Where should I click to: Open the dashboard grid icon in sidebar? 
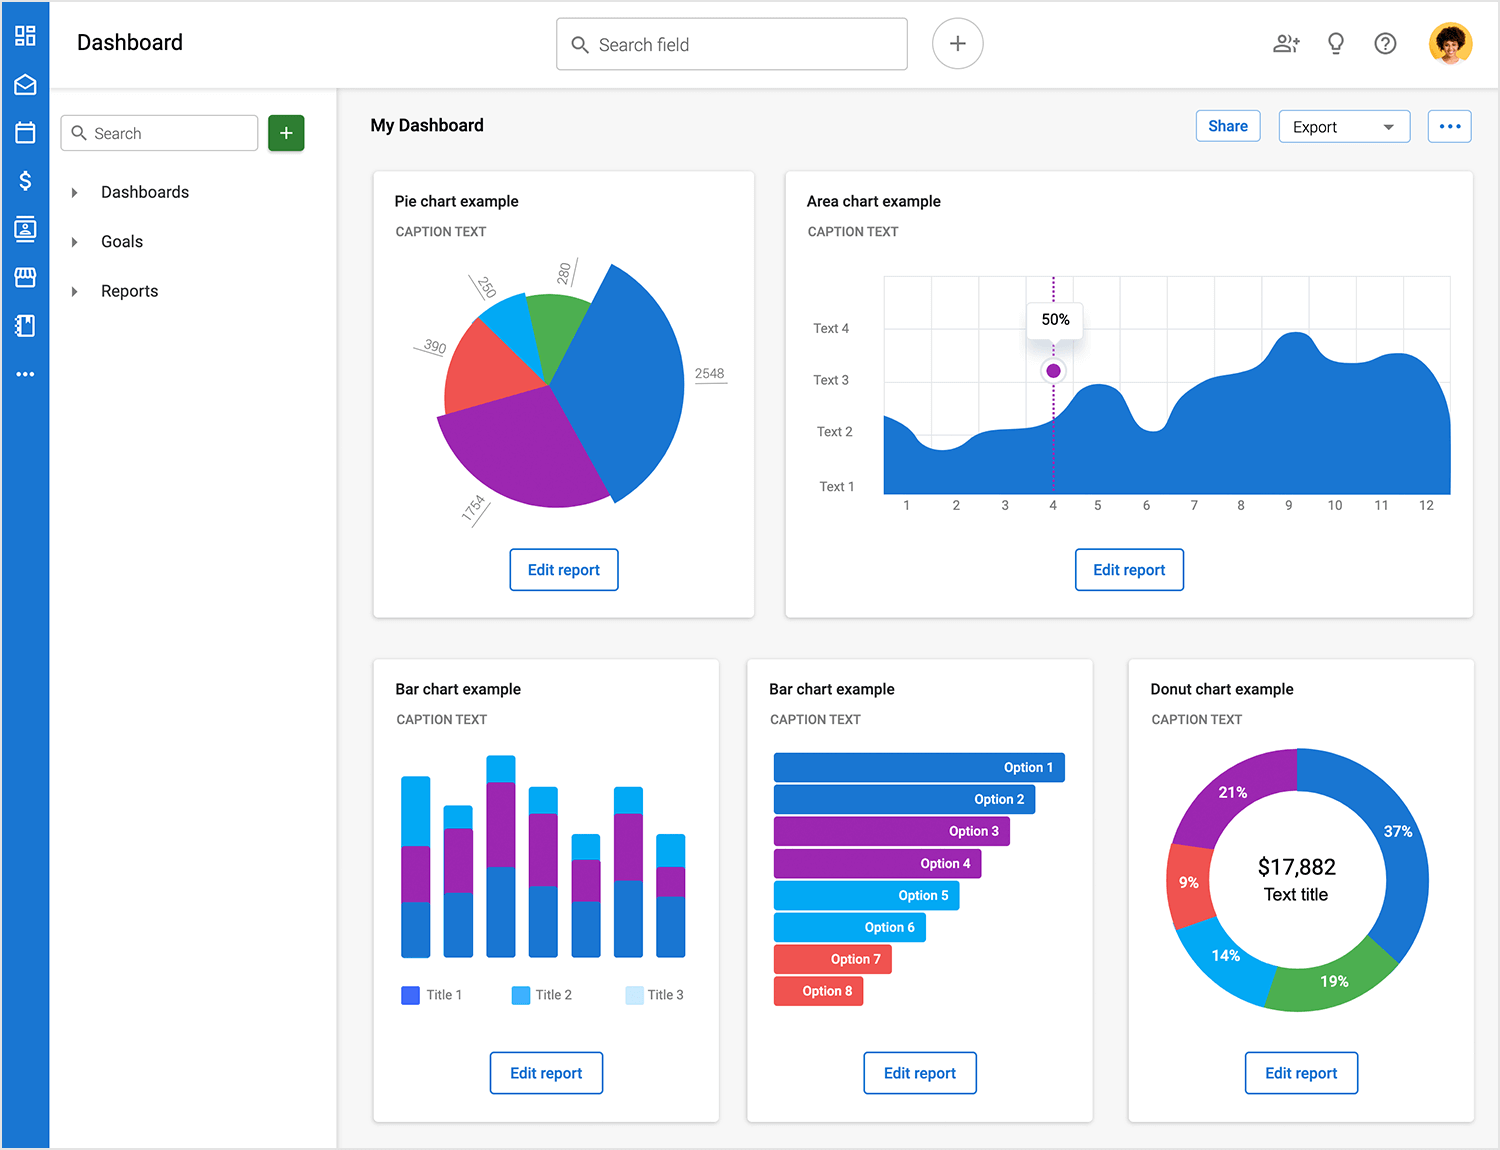25,36
